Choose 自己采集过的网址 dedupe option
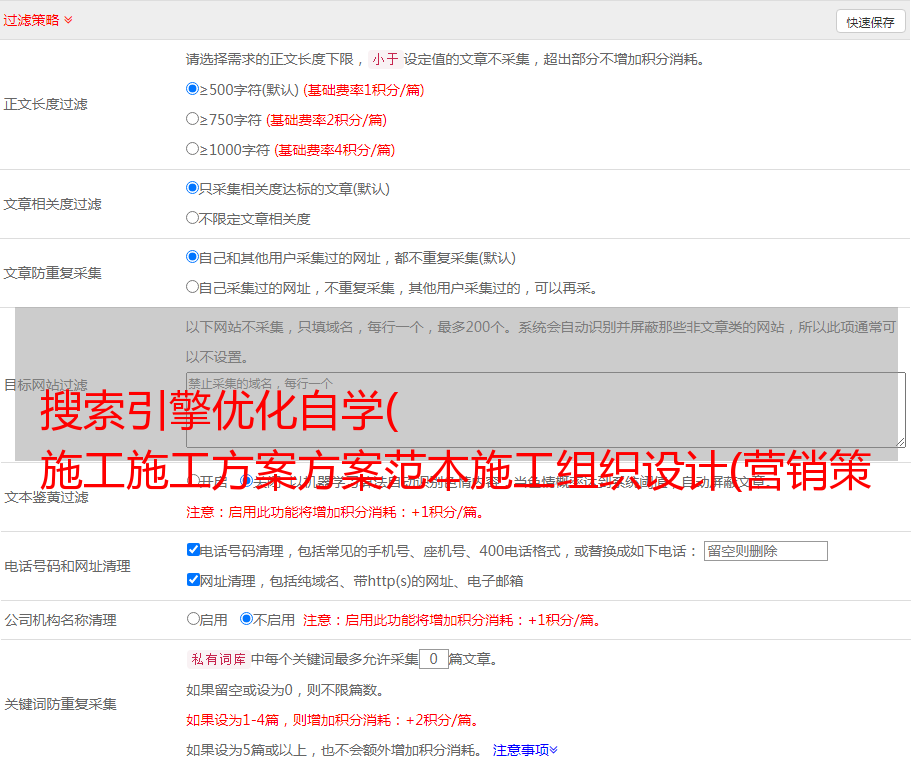 pos(193,287)
